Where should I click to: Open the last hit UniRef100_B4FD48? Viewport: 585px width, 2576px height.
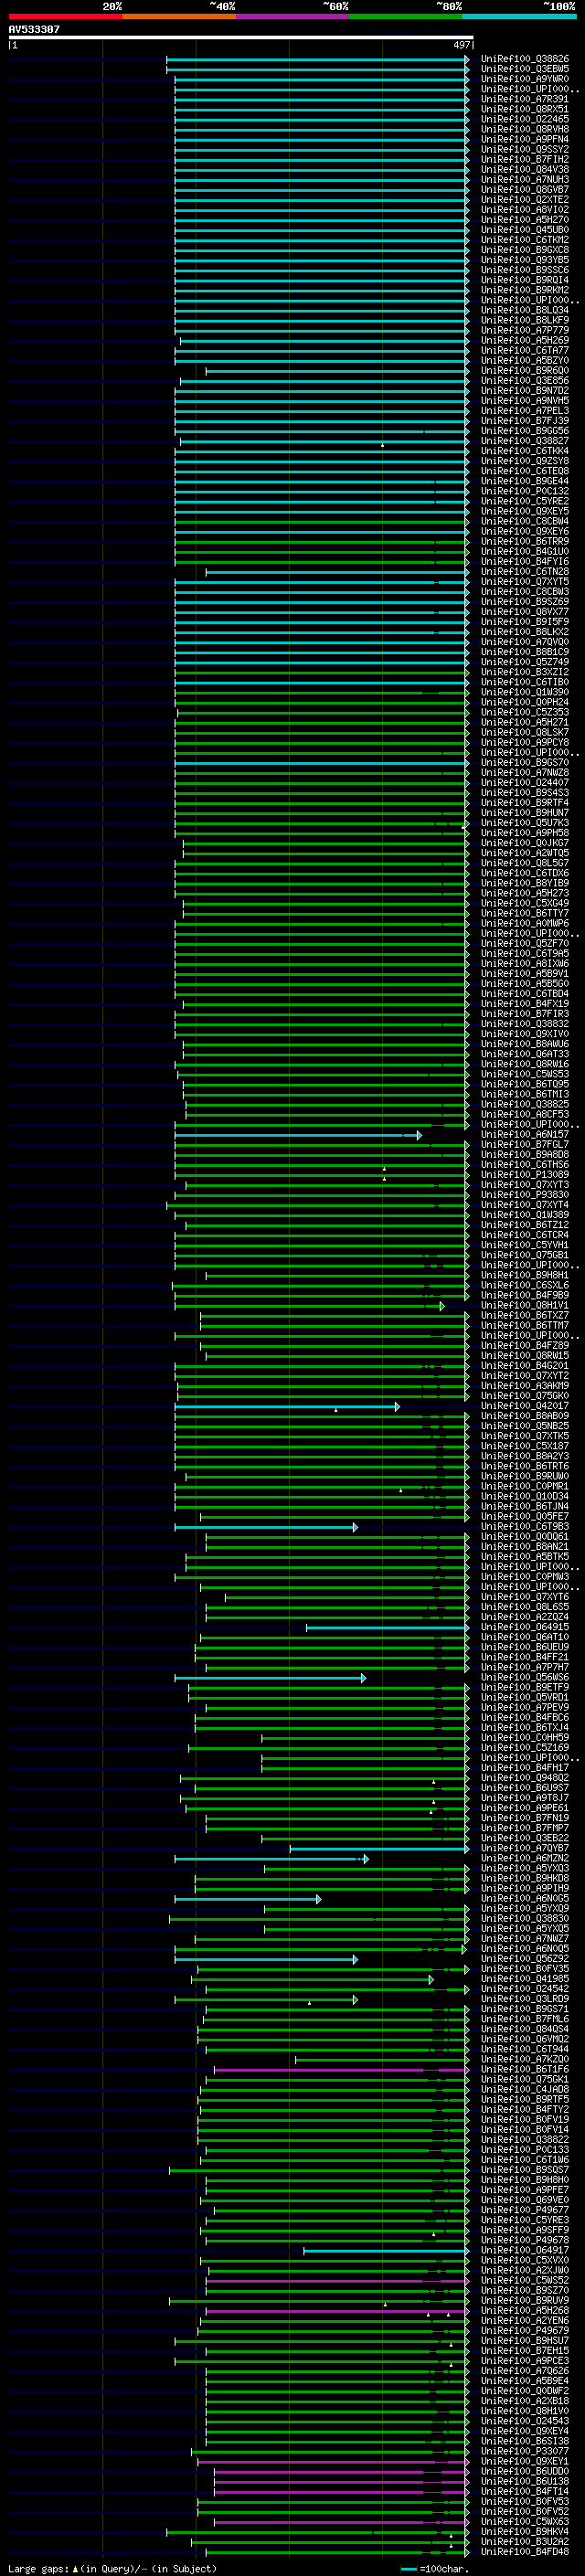click(x=525, y=2551)
